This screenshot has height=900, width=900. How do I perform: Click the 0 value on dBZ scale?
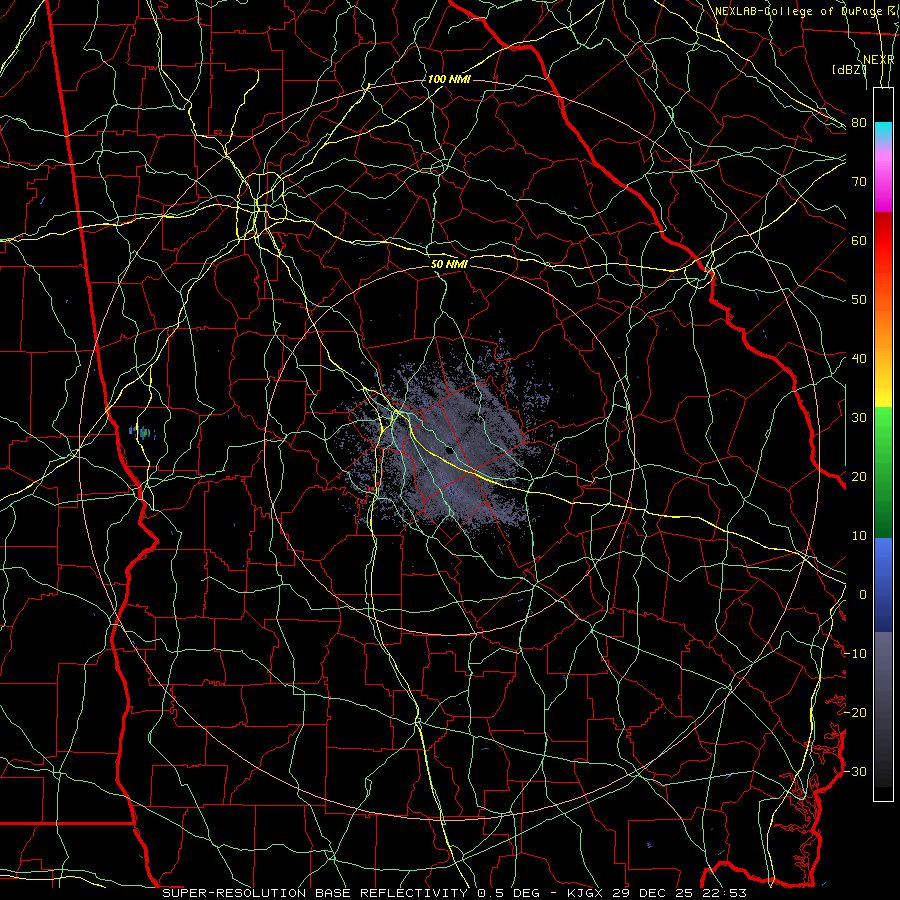pyautogui.click(x=863, y=595)
